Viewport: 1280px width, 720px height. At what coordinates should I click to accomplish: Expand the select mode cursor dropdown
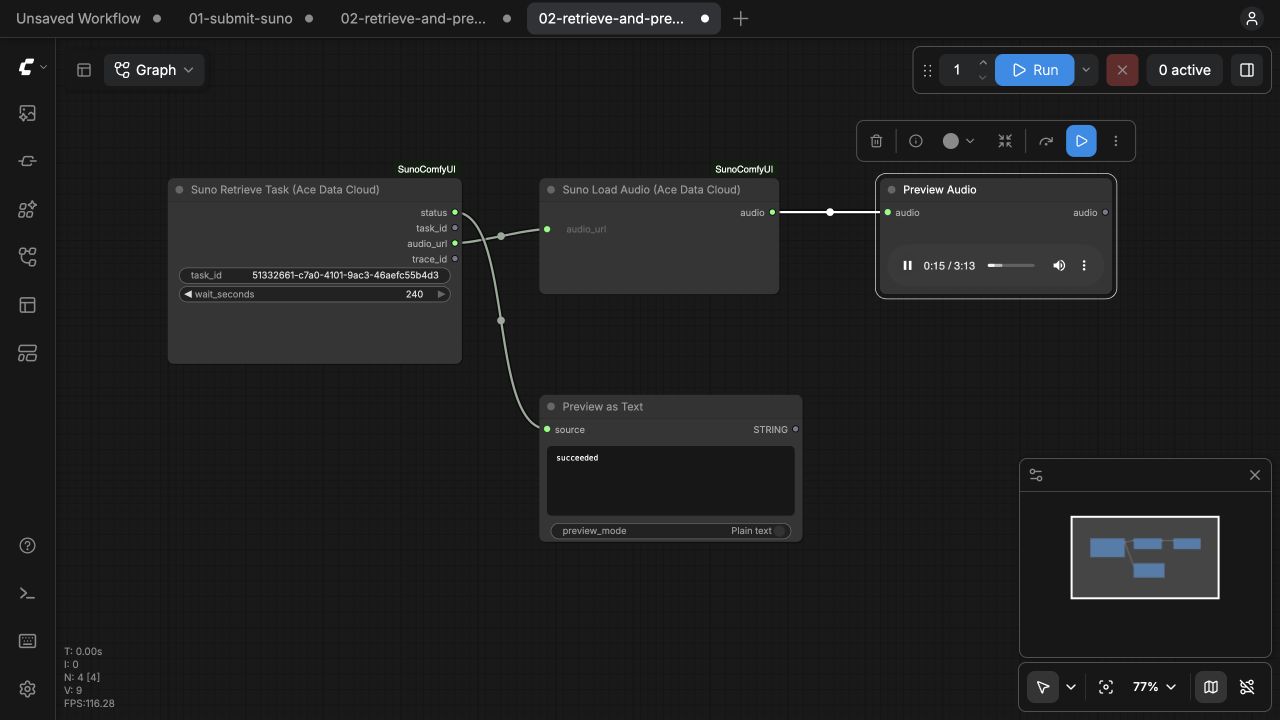[1071, 687]
